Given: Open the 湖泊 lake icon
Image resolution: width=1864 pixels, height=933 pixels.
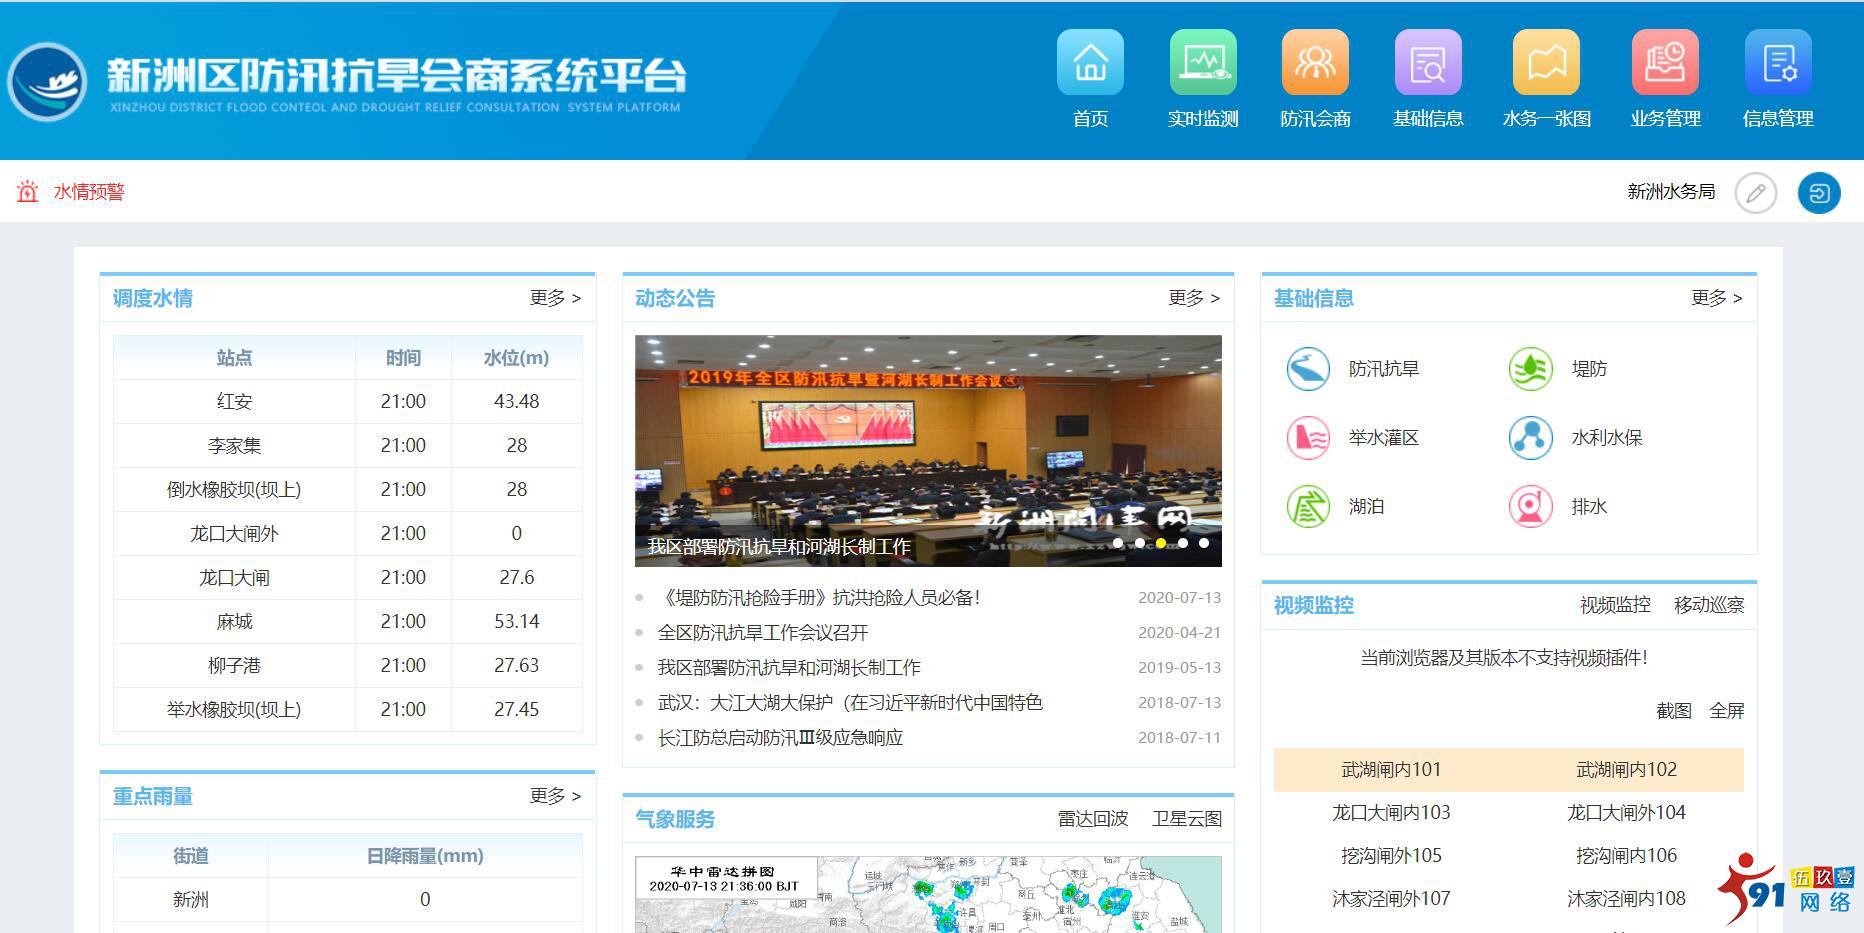Looking at the screenshot, I should click(1308, 507).
